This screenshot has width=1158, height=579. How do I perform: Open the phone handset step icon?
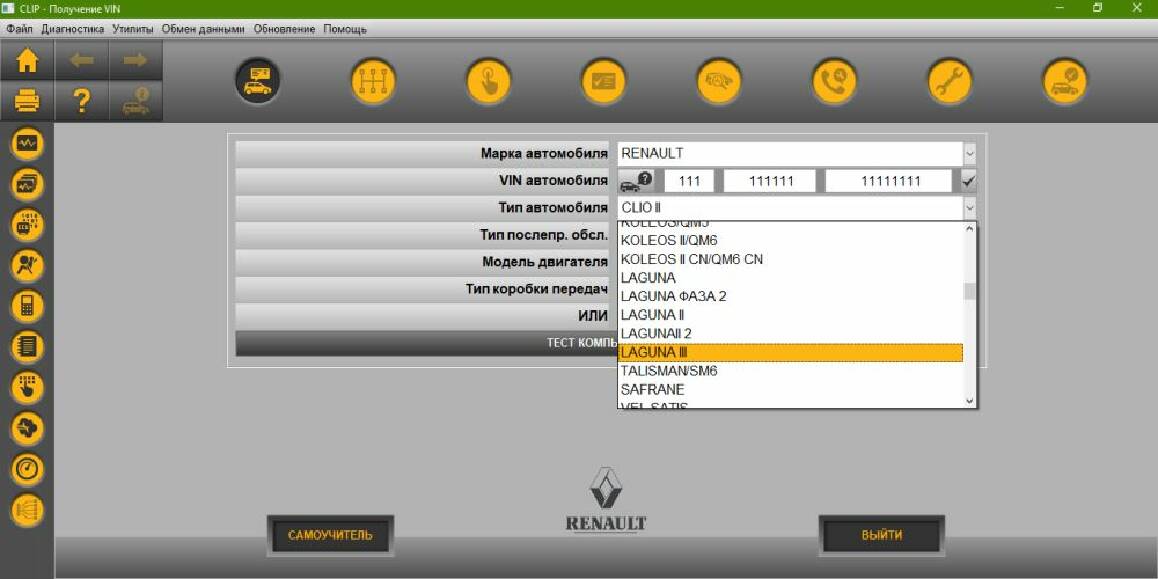[x=834, y=81]
